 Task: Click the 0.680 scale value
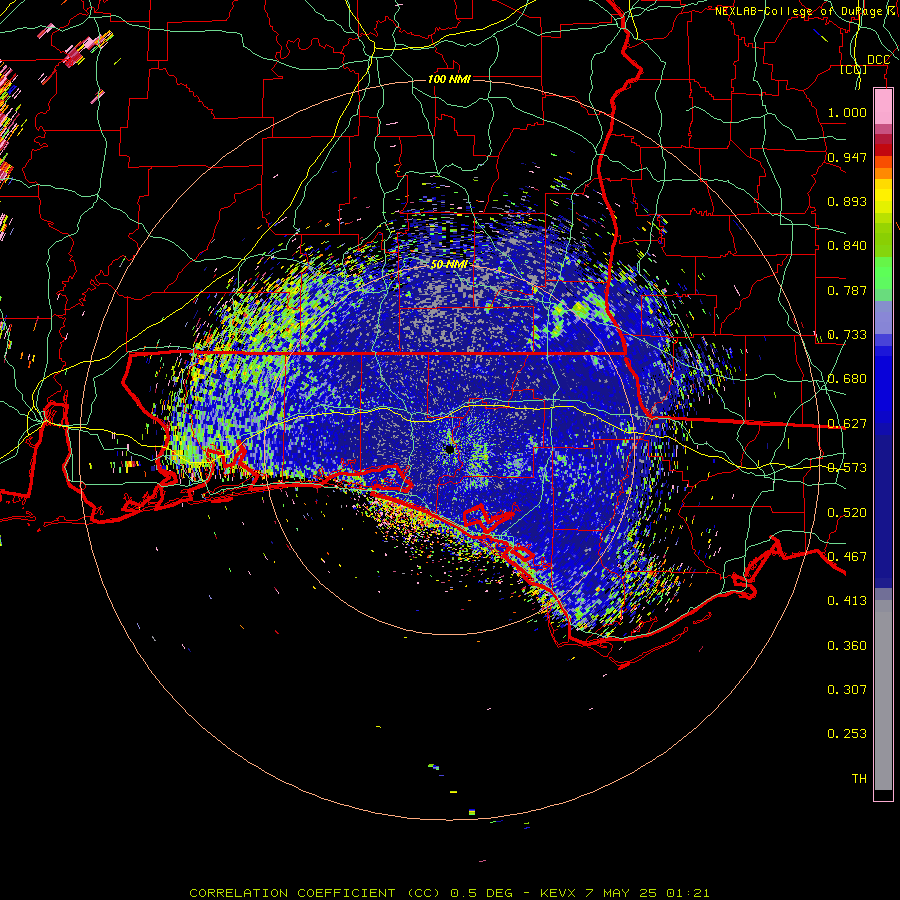click(x=847, y=379)
